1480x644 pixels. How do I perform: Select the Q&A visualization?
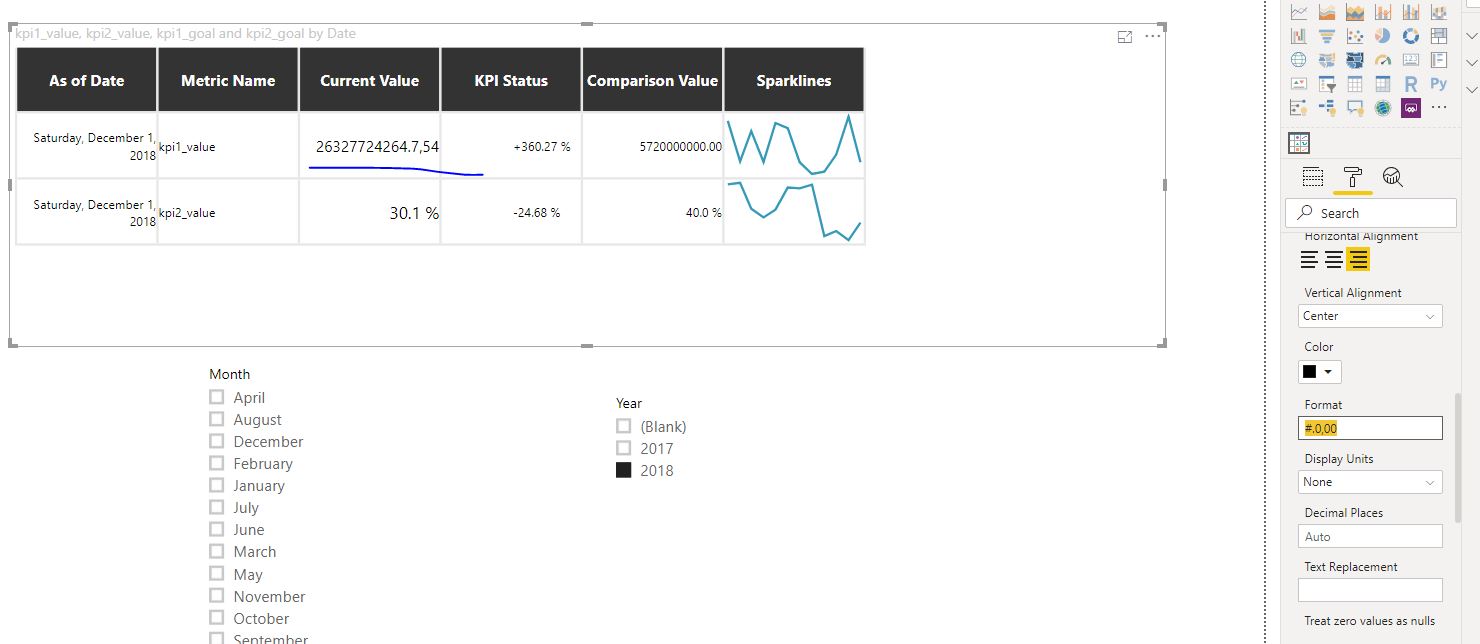1355,107
